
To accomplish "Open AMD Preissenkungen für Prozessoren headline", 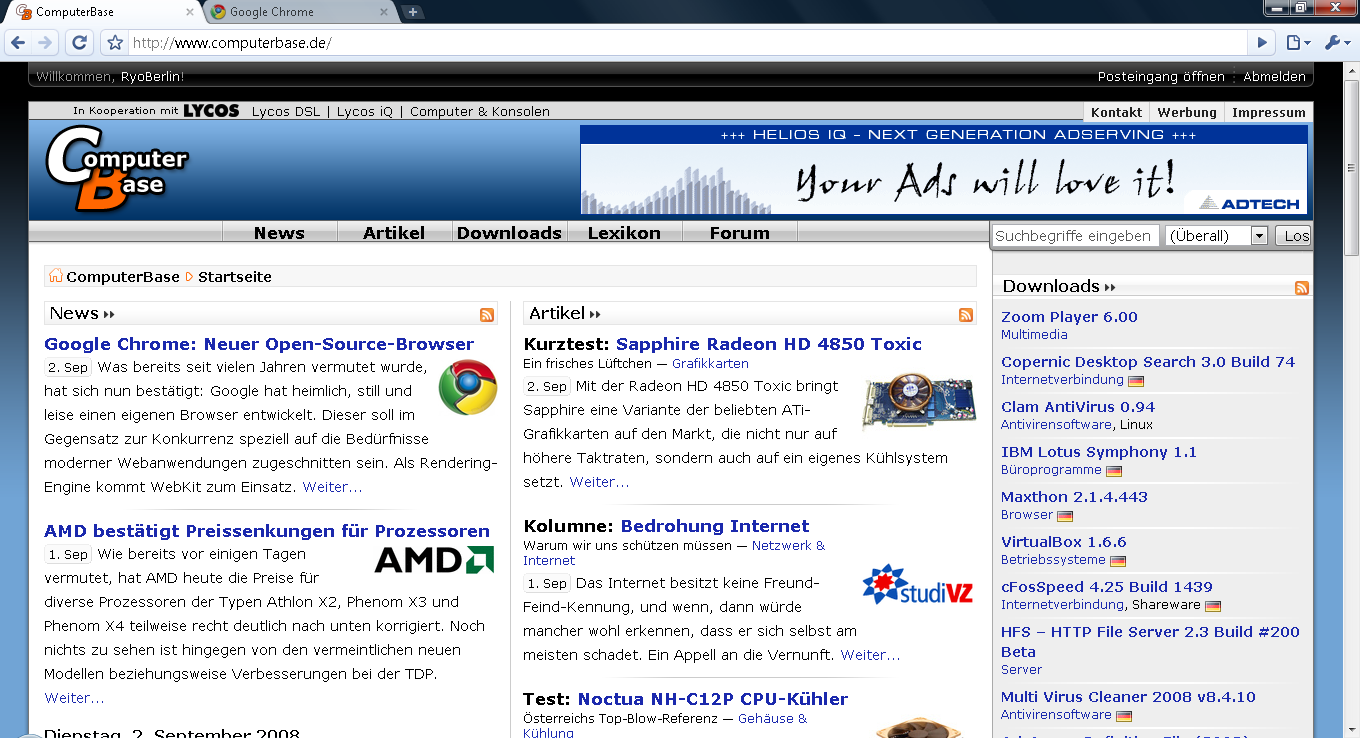I will 267,531.
